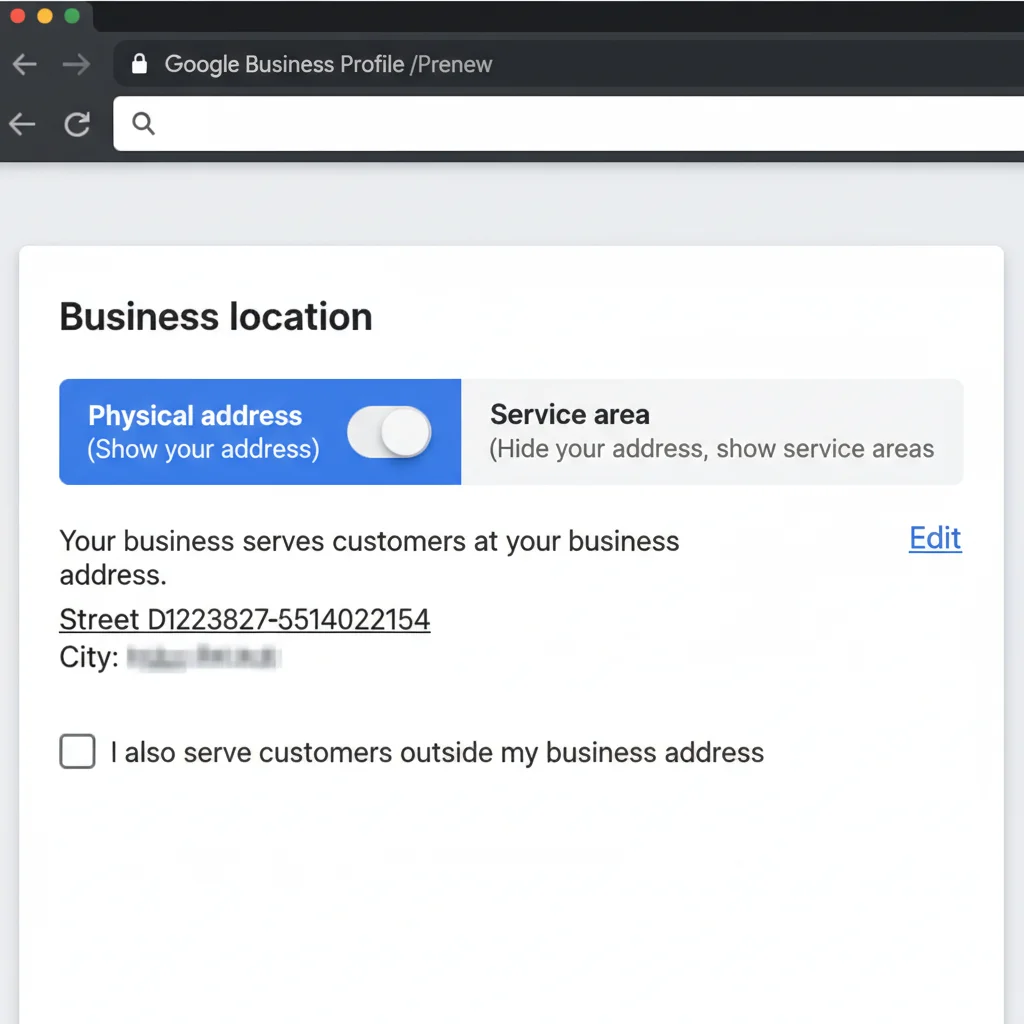
Task: Click the red close window button
Action: (x=18, y=16)
